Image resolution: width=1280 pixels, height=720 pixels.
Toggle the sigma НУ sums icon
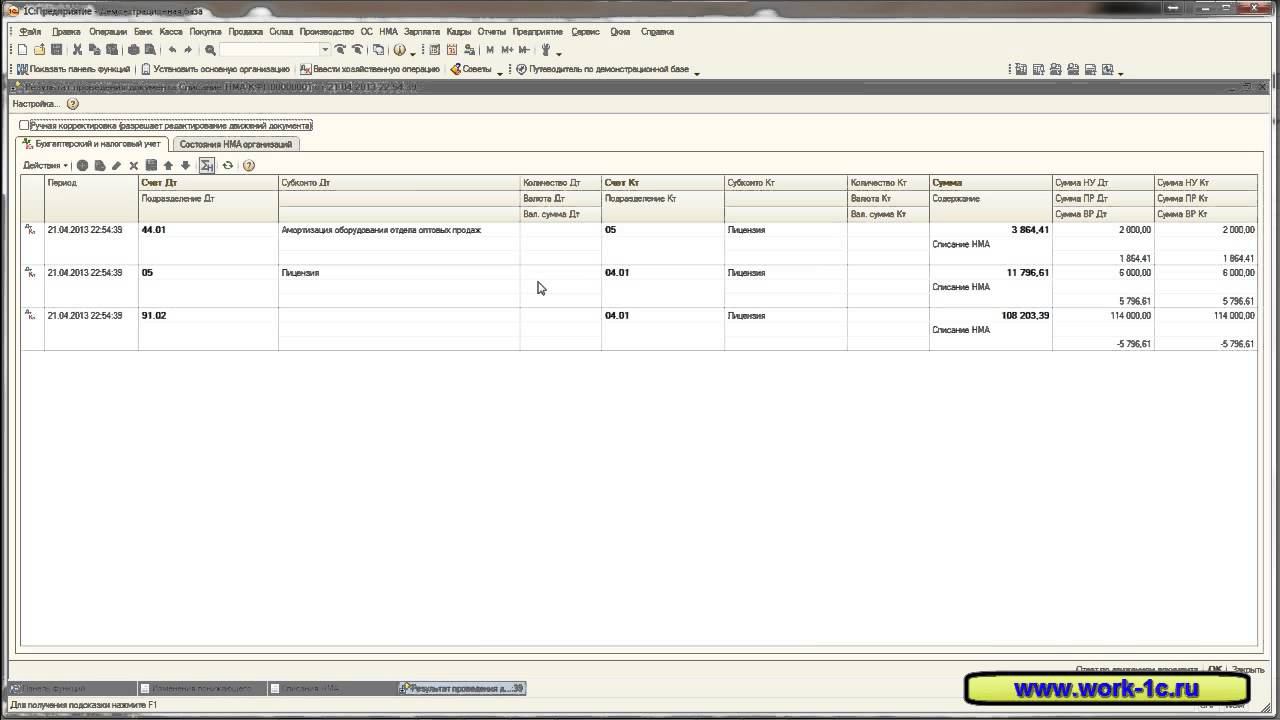point(206,165)
